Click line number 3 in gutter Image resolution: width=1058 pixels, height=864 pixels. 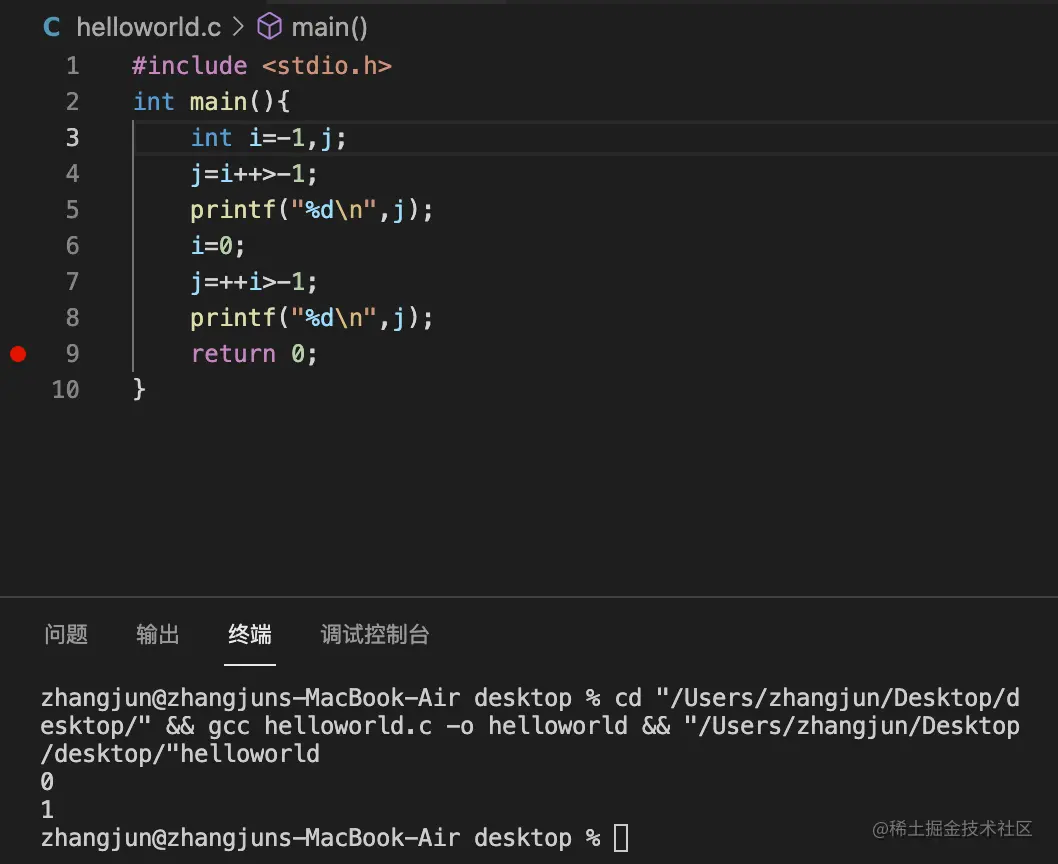tap(72, 138)
